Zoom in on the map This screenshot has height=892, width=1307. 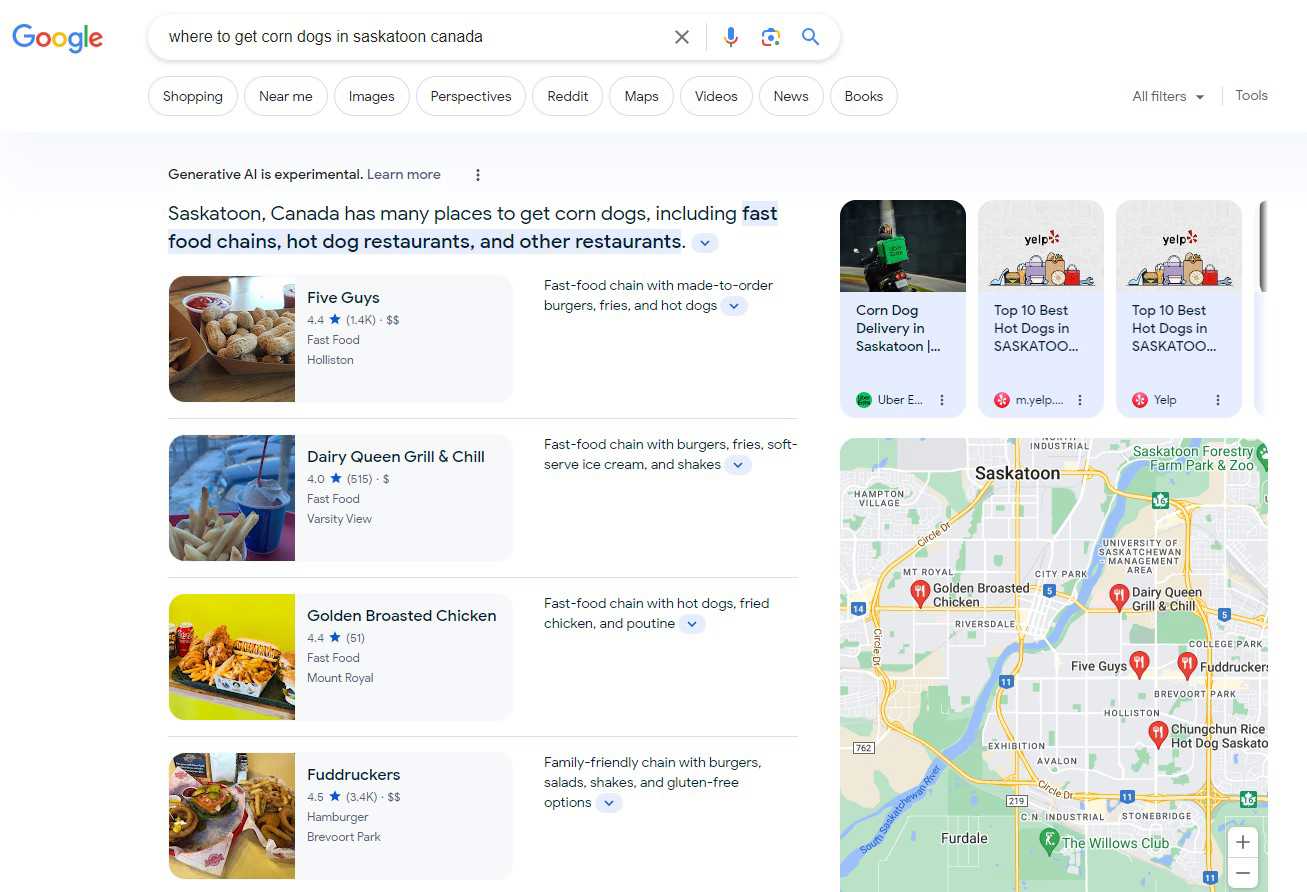tap(1243, 842)
